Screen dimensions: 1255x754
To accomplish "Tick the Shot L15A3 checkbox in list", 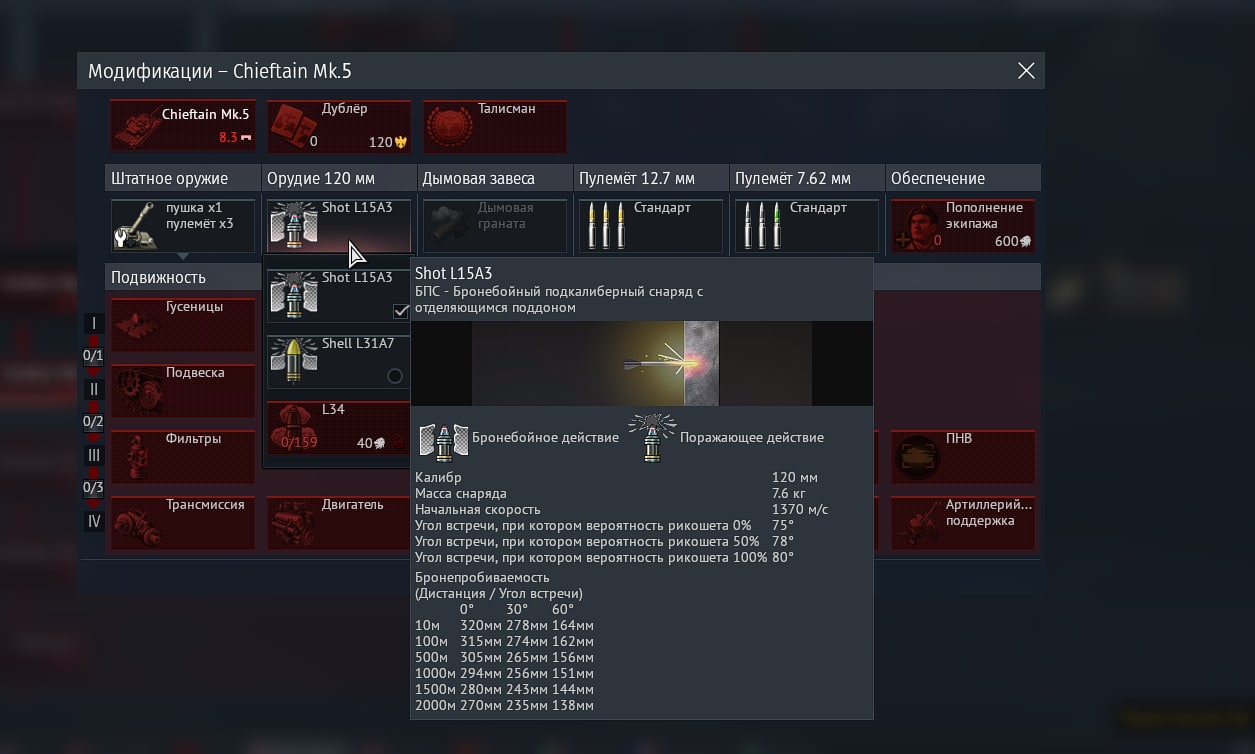I will [x=401, y=311].
